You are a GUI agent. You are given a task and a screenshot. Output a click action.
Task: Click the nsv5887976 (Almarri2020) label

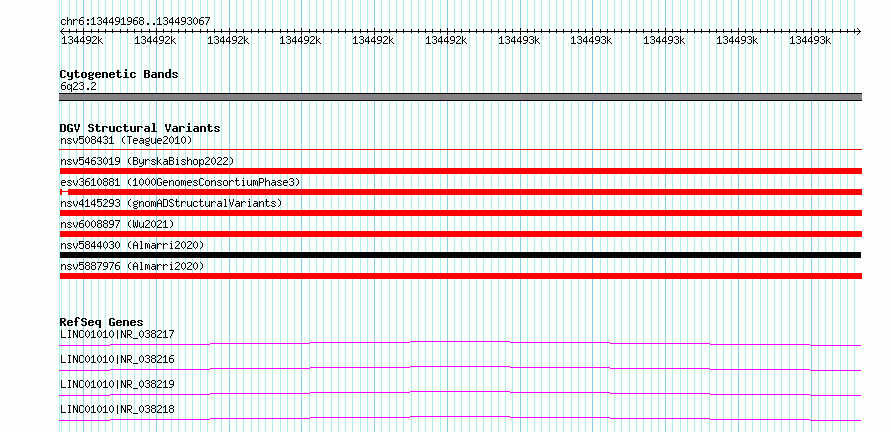pyautogui.click(x=132, y=266)
